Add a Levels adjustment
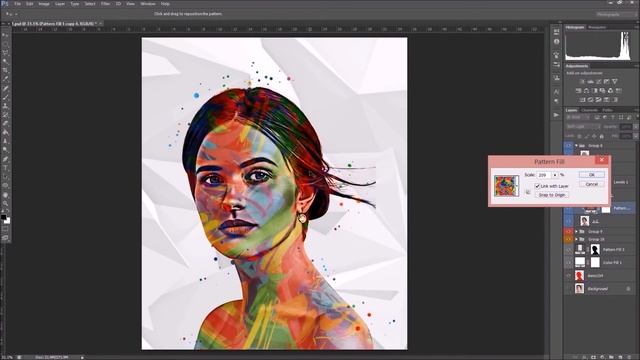 590,81
